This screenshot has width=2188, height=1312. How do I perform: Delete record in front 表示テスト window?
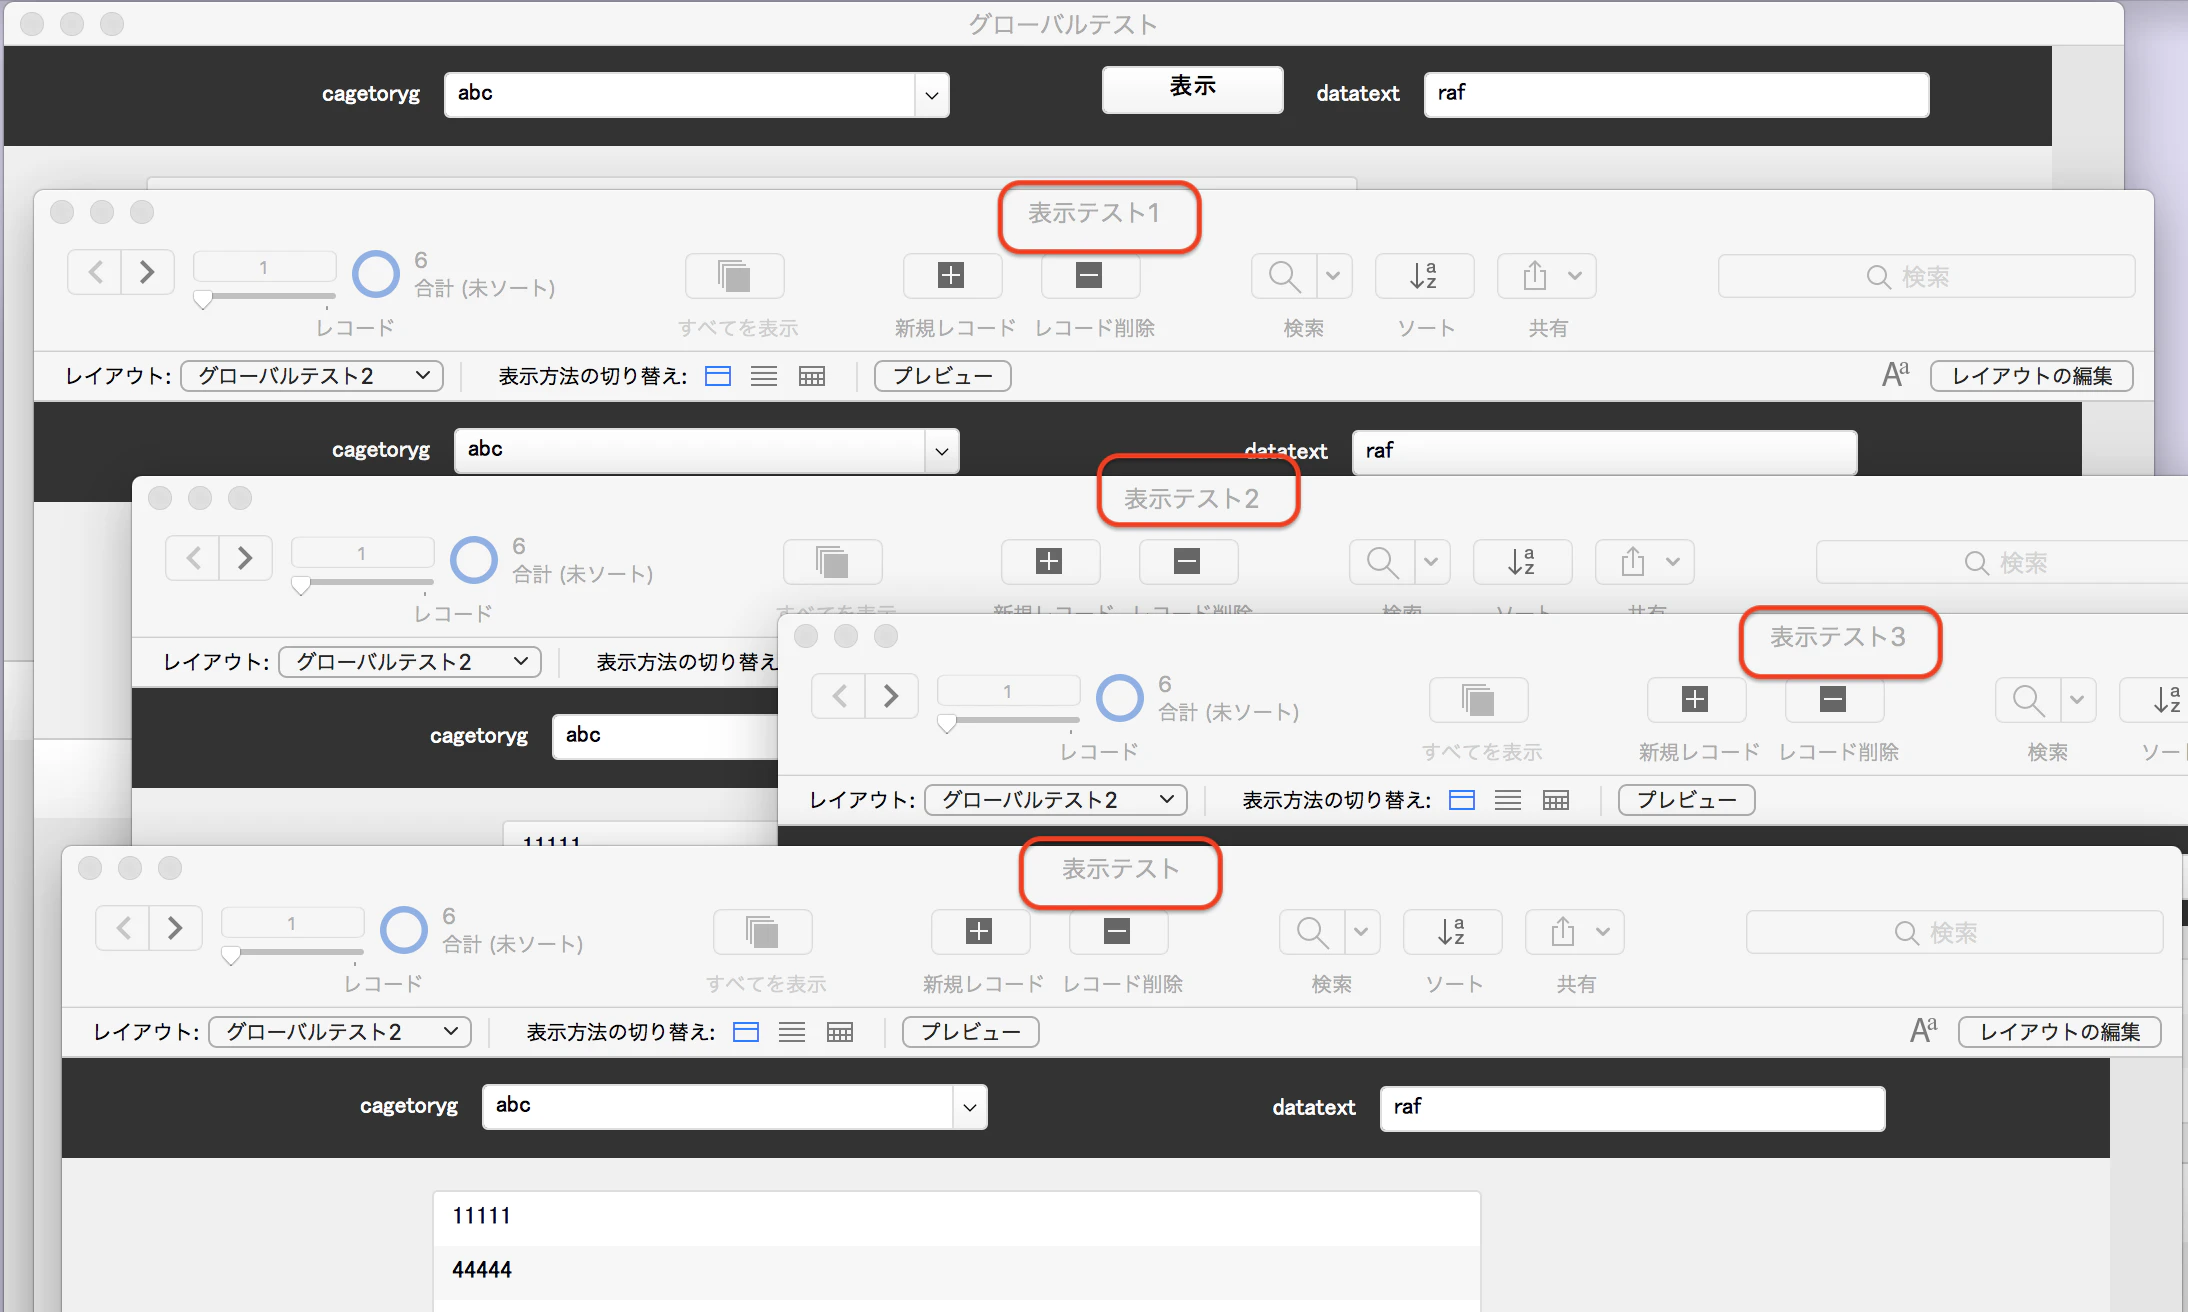click(x=1117, y=932)
